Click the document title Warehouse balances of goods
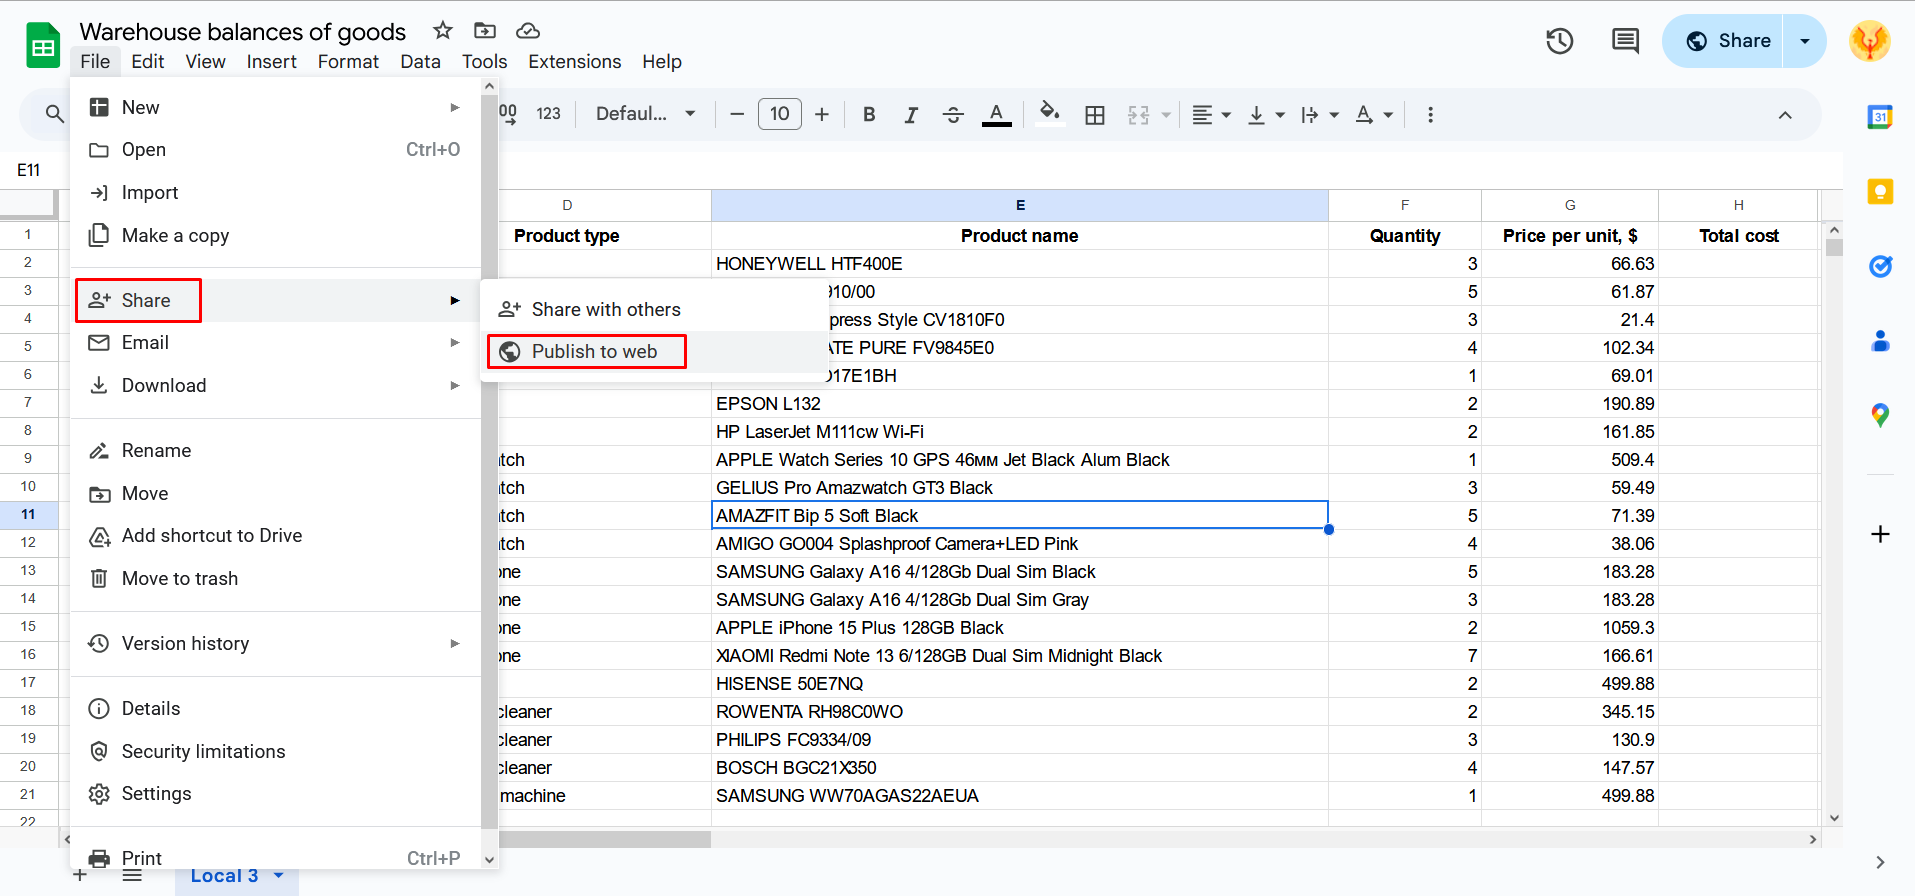This screenshot has width=1915, height=896. tap(243, 31)
